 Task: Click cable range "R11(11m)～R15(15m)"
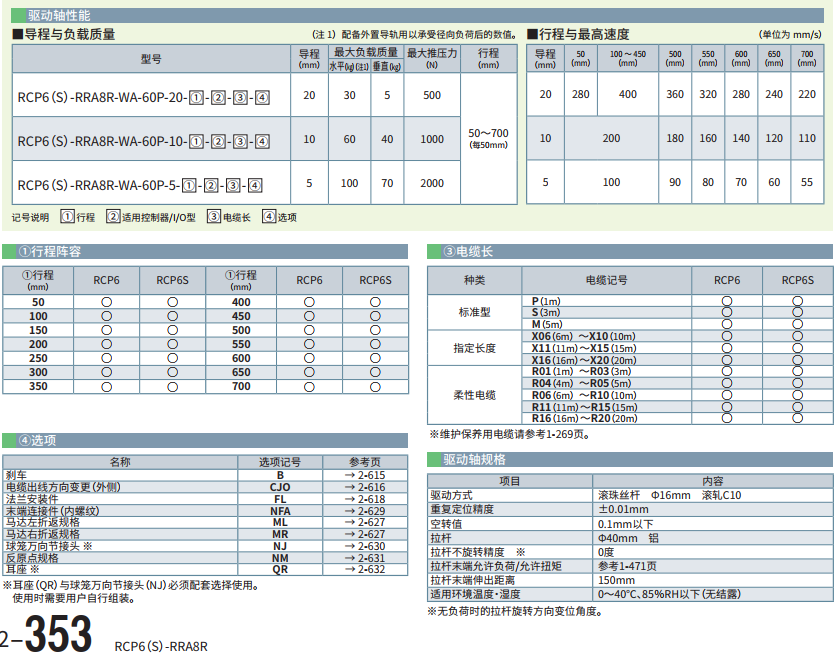(x=584, y=407)
